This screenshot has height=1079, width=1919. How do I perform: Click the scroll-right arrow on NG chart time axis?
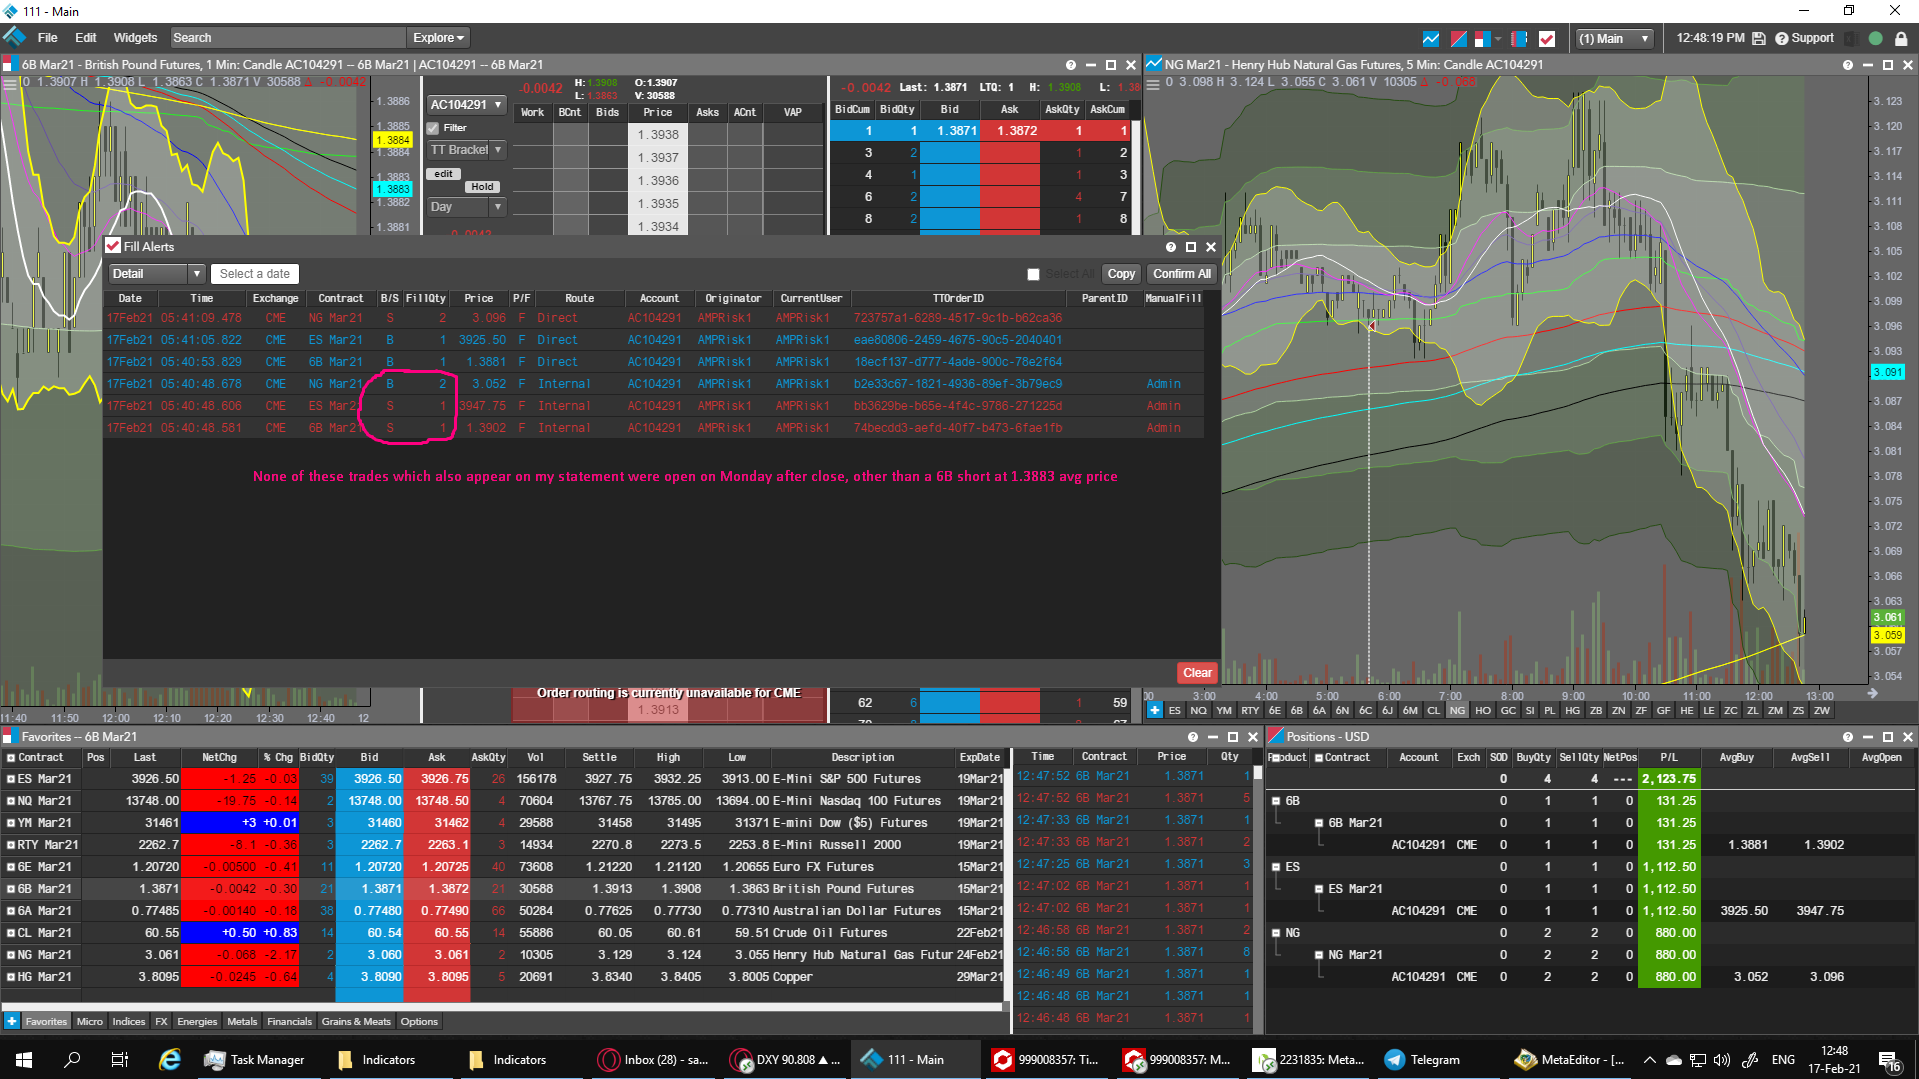point(1872,693)
